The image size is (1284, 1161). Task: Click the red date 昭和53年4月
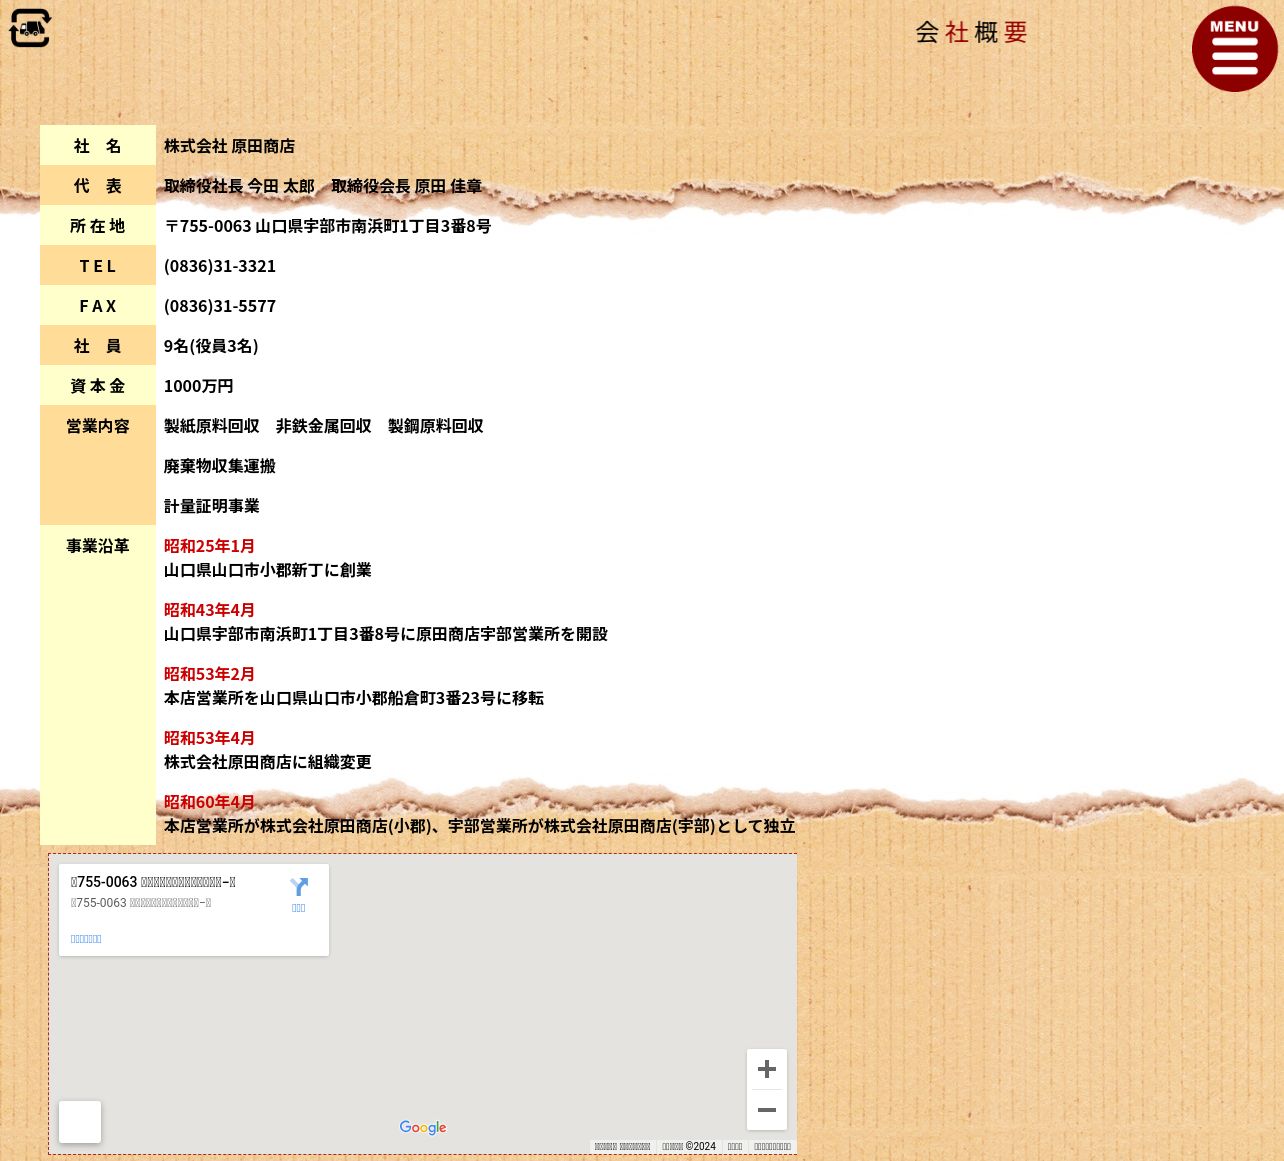(209, 738)
